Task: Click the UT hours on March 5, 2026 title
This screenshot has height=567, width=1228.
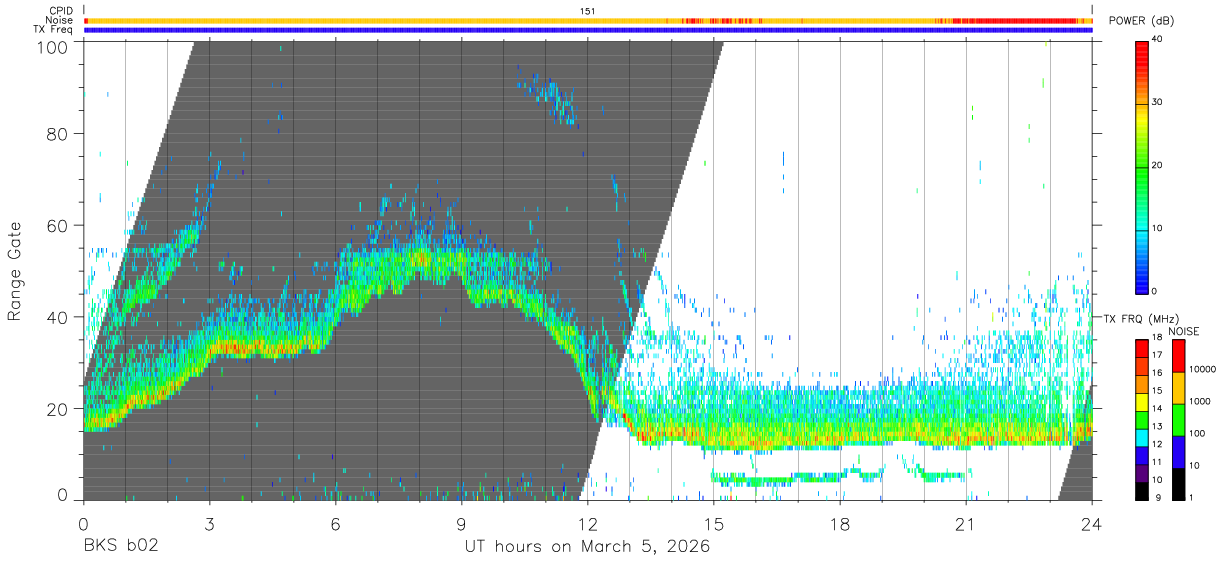Action: 587,547
